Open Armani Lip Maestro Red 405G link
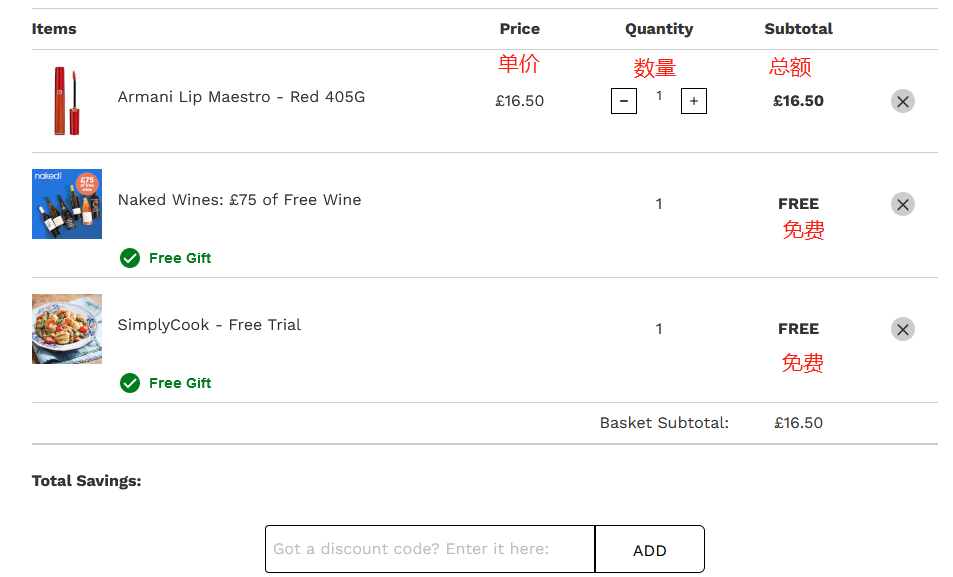 coord(241,97)
